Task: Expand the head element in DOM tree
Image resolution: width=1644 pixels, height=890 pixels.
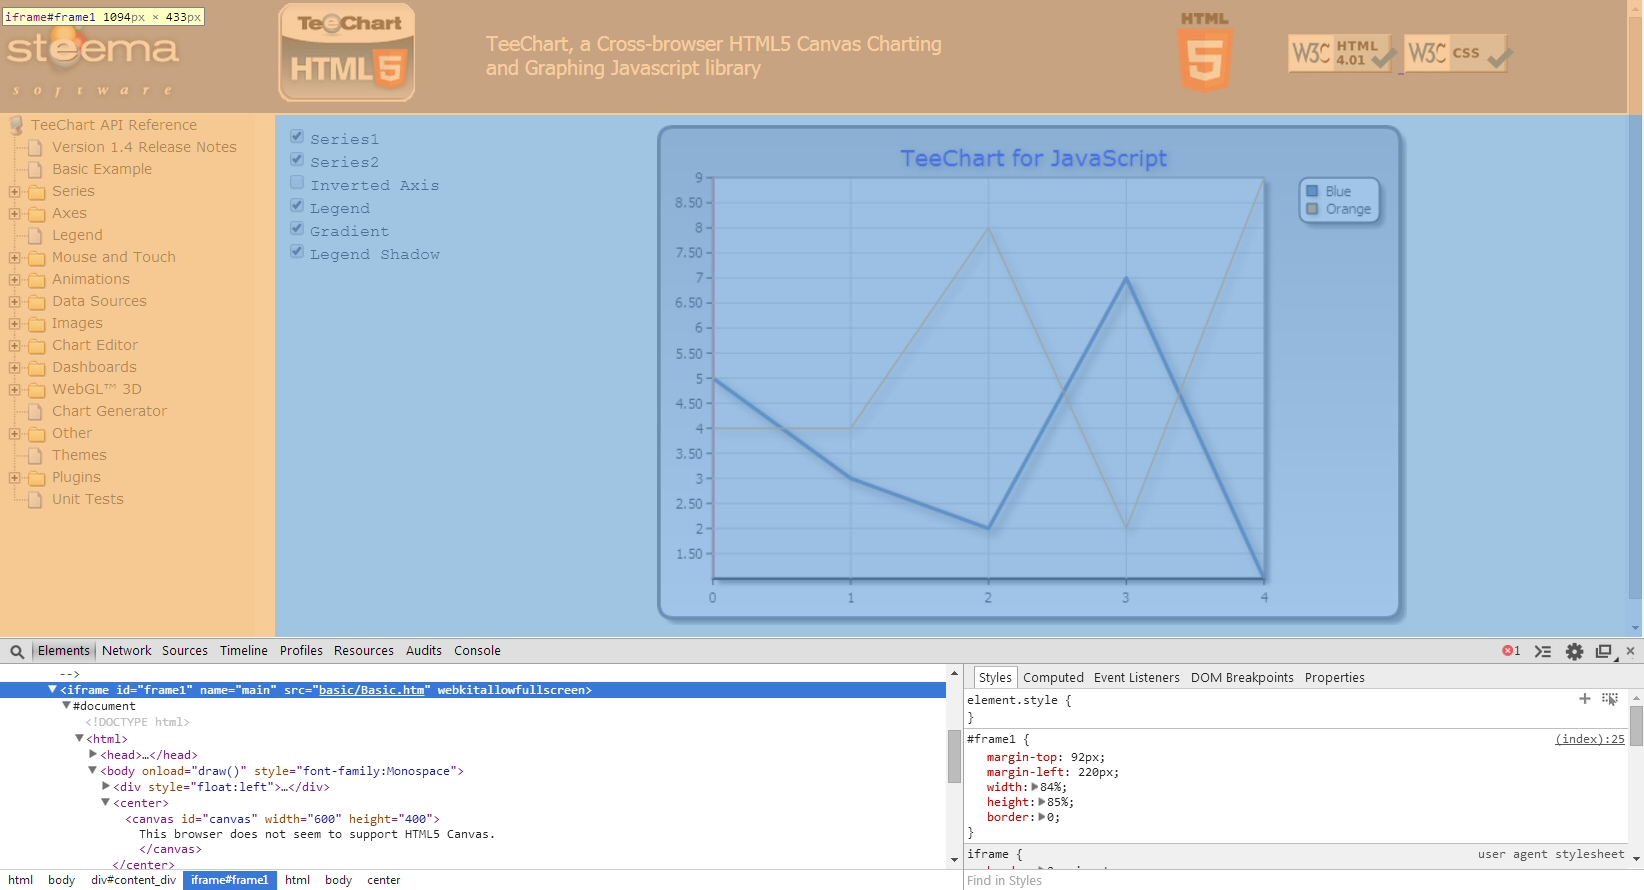Action: pos(93,755)
